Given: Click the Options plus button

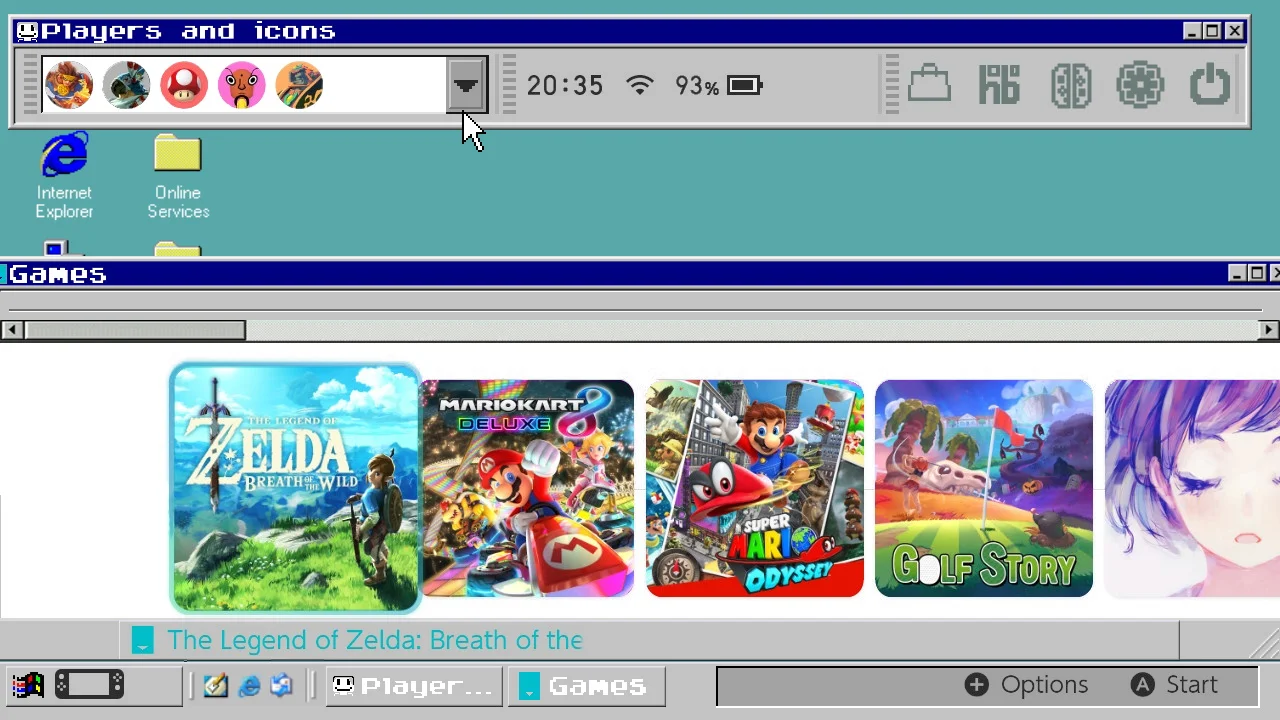Looking at the screenshot, I should pos(1026,685).
